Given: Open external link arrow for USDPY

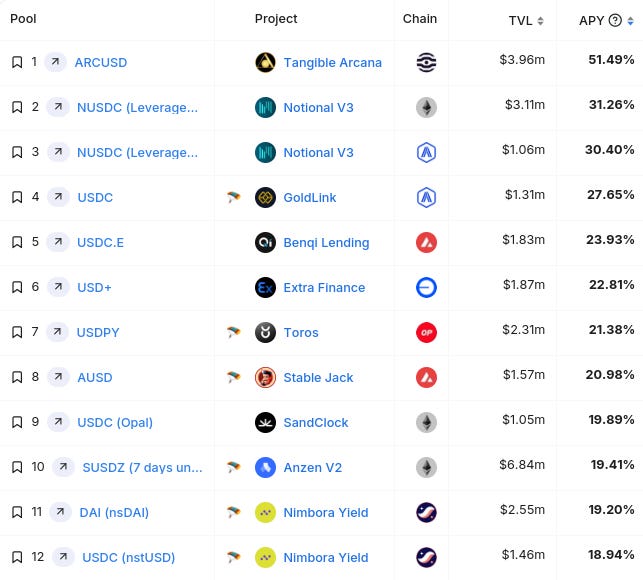Looking at the screenshot, I should point(57,332).
